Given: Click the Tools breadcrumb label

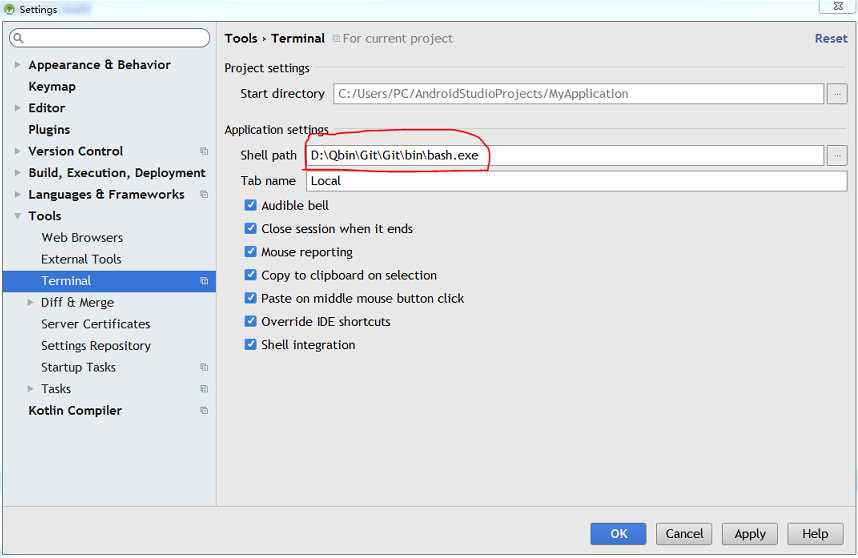Looking at the screenshot, I should (x=241, y=38).
